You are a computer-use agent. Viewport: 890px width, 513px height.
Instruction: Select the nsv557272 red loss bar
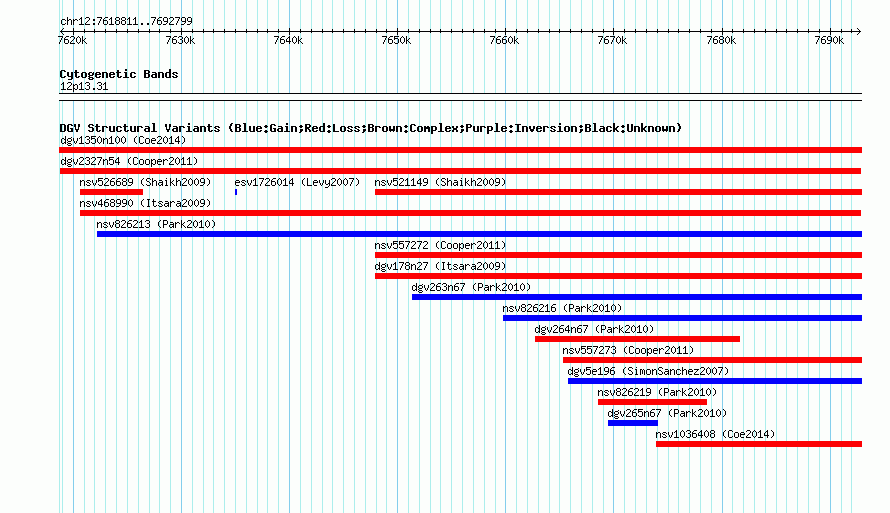(618, 255)
